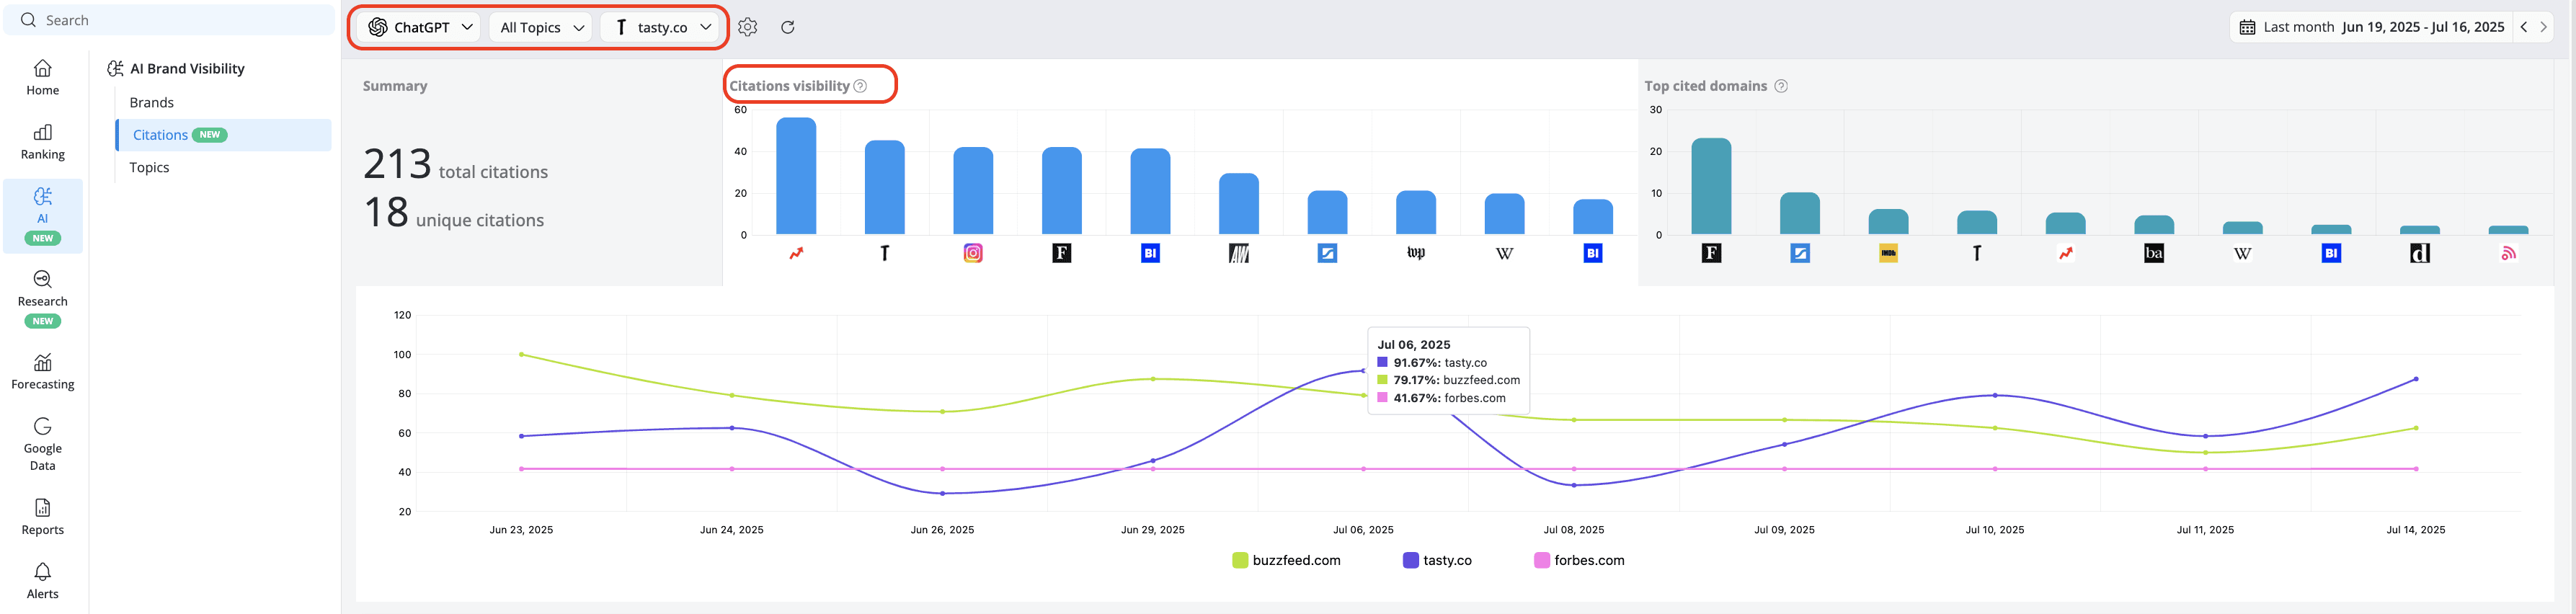Go to the next date period
The height and width of the screenshot is (614, 2576).
pyautogui.click(x=2543, y=27)
